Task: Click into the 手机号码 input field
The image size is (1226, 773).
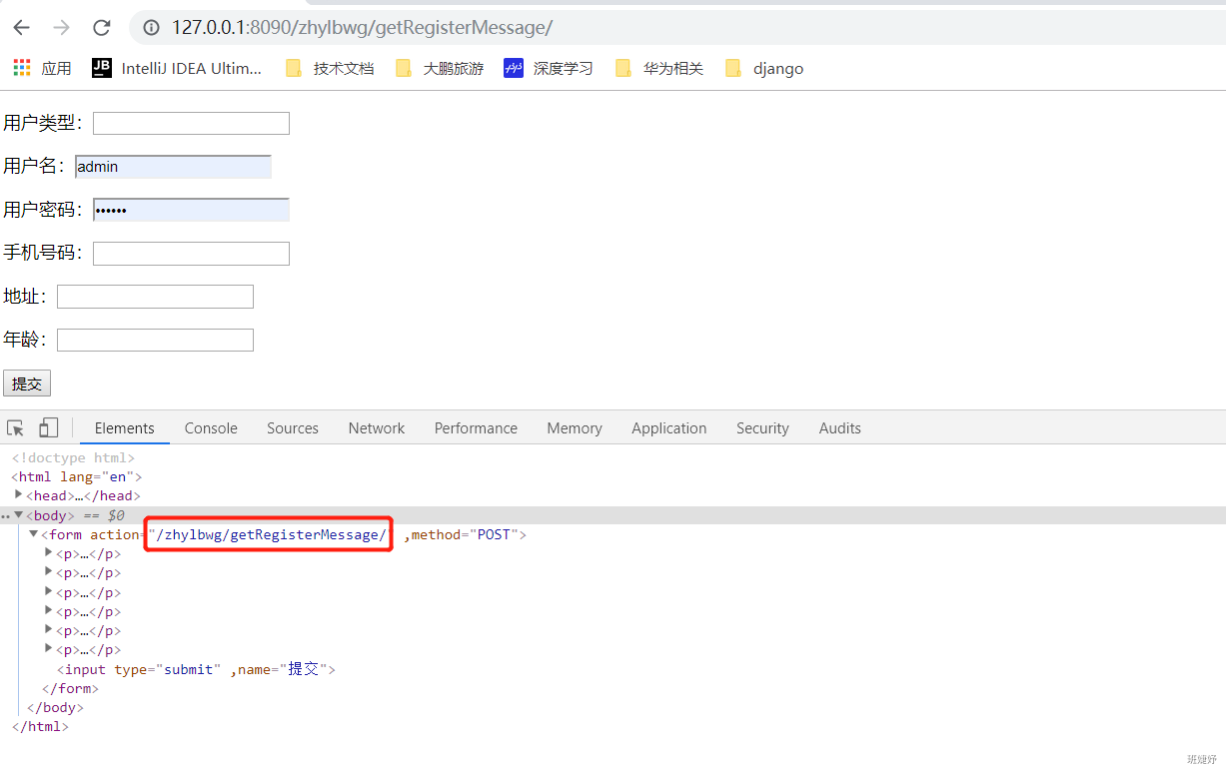Action: coord(191,253)
